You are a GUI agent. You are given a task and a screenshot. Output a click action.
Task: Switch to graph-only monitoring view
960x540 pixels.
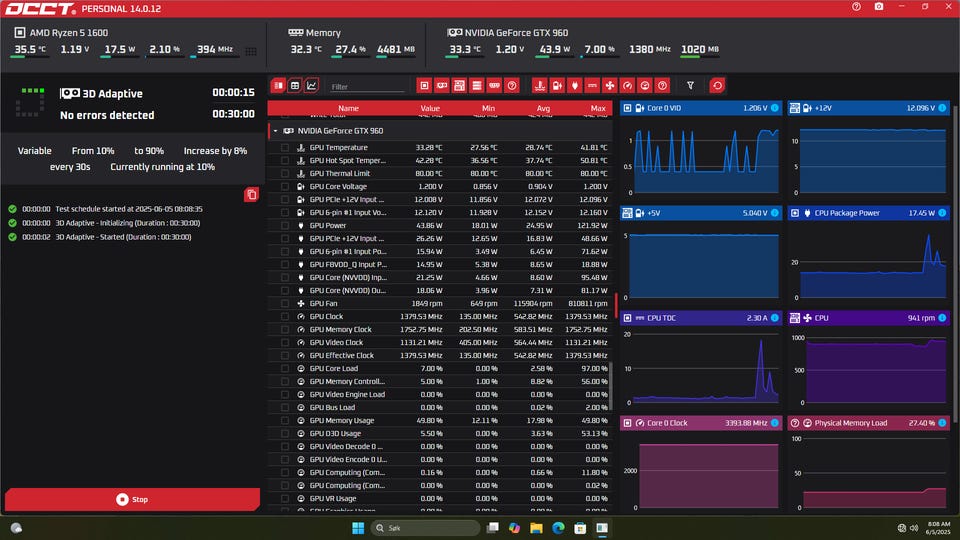[x=312, y=86]
